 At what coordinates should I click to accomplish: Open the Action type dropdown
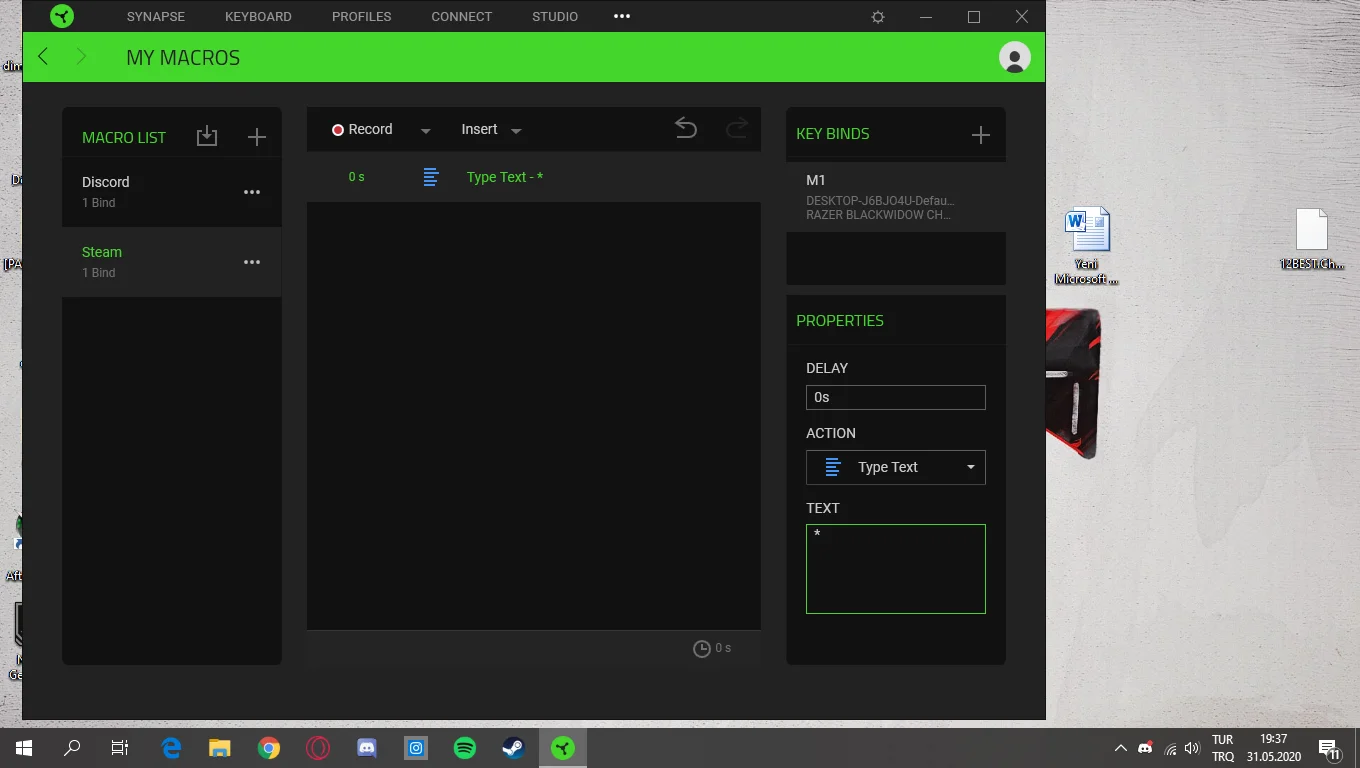point(896,467)
